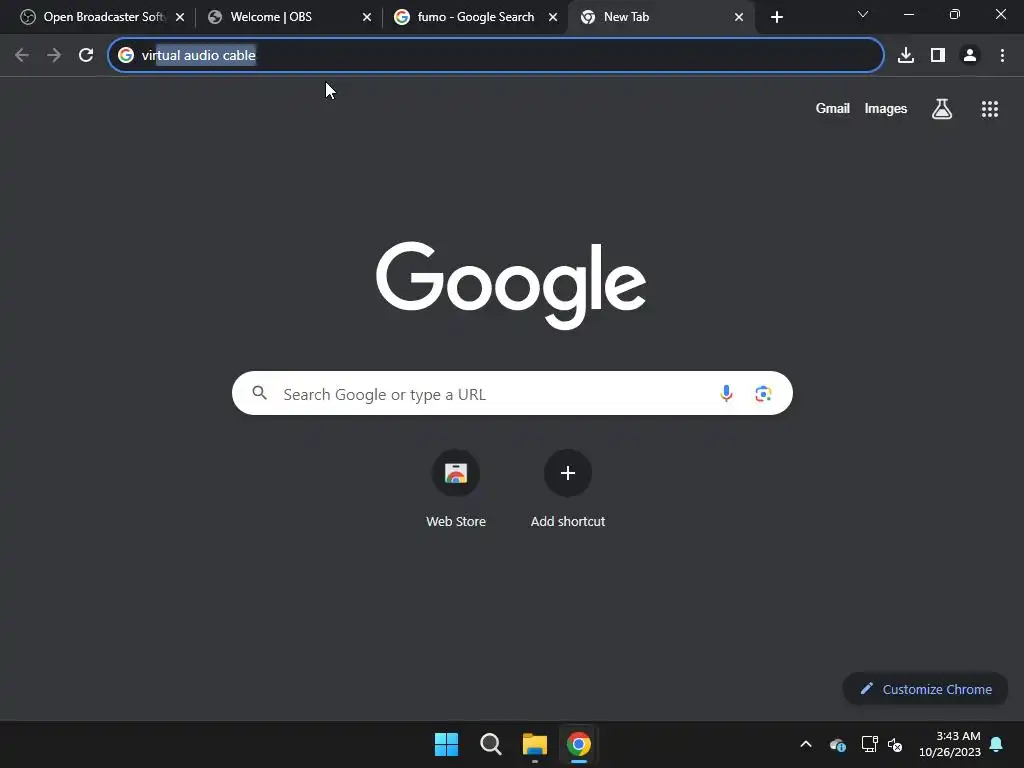Close the New Tab tab
The image size is (1024, 768).
(739, 17)
